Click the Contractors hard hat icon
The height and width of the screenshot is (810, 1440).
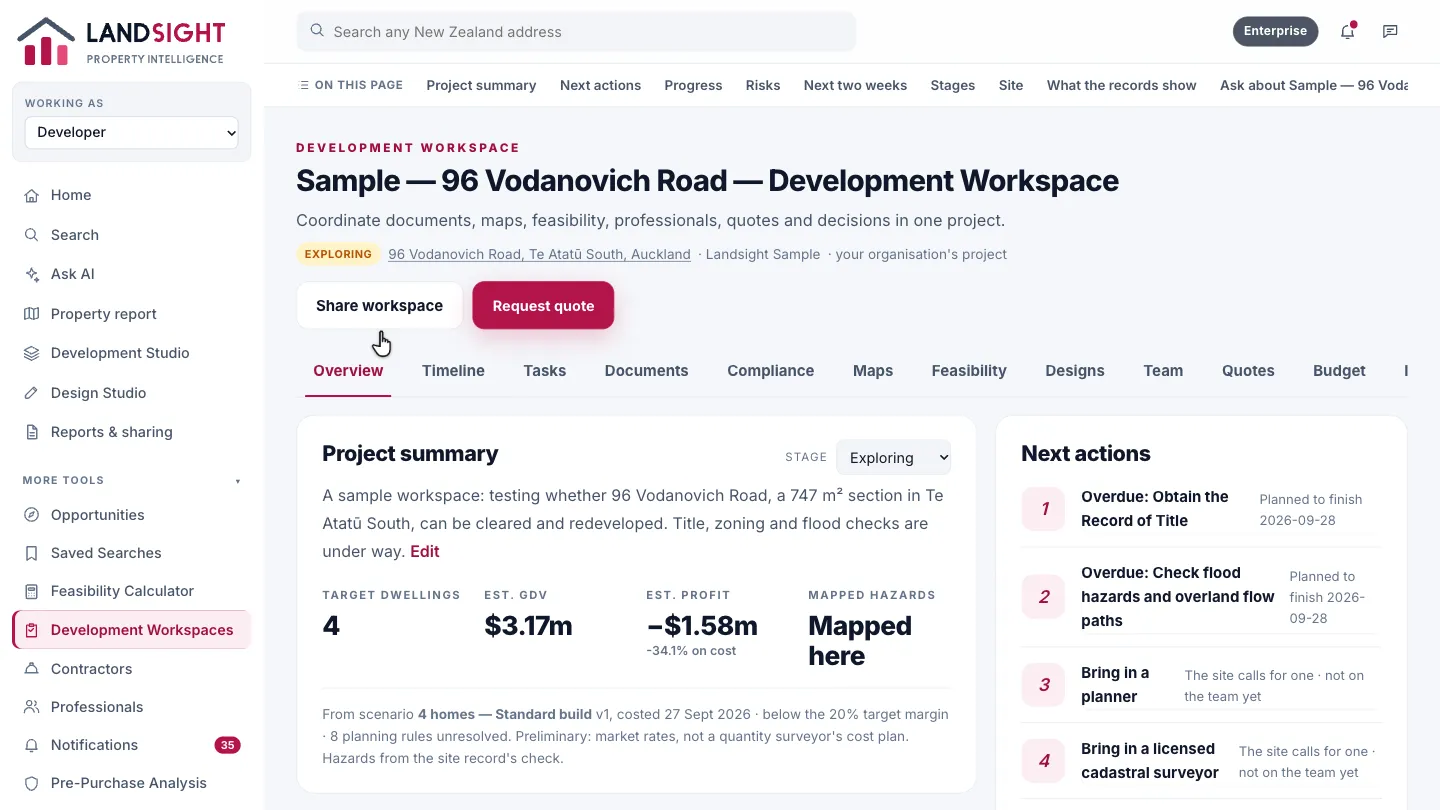(32, 669)
